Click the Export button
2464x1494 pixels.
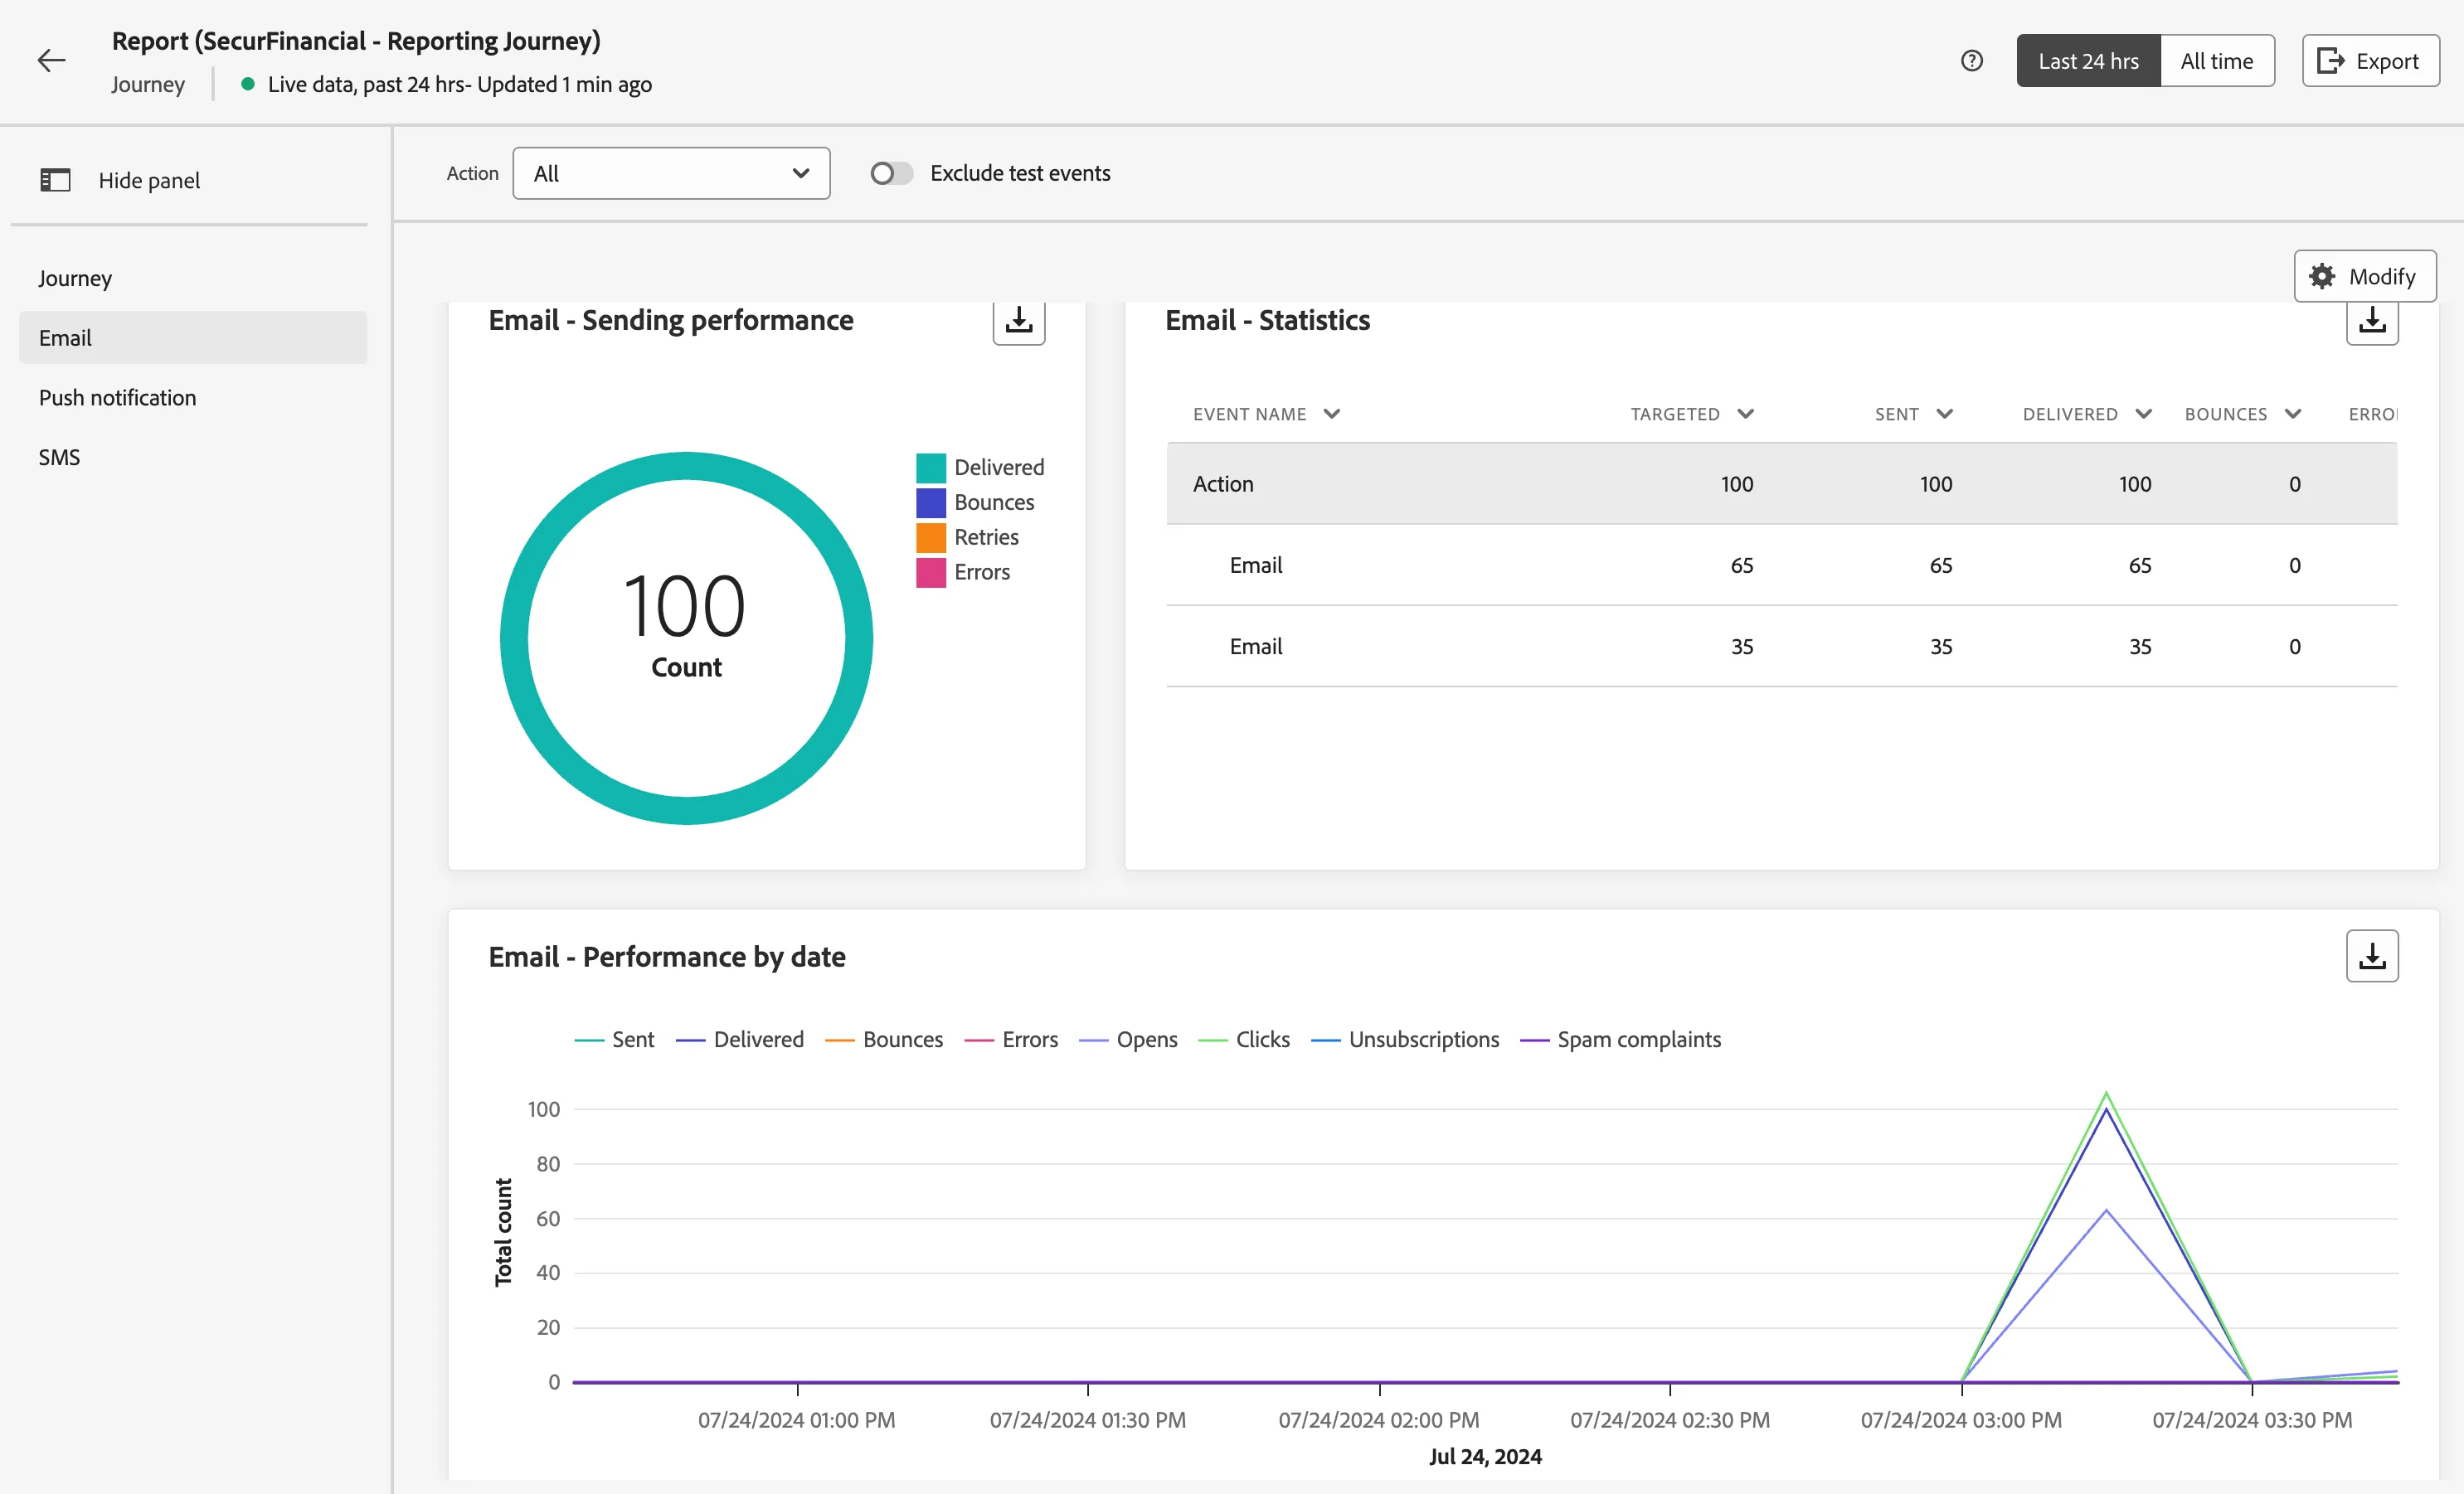click(2370, 61)
